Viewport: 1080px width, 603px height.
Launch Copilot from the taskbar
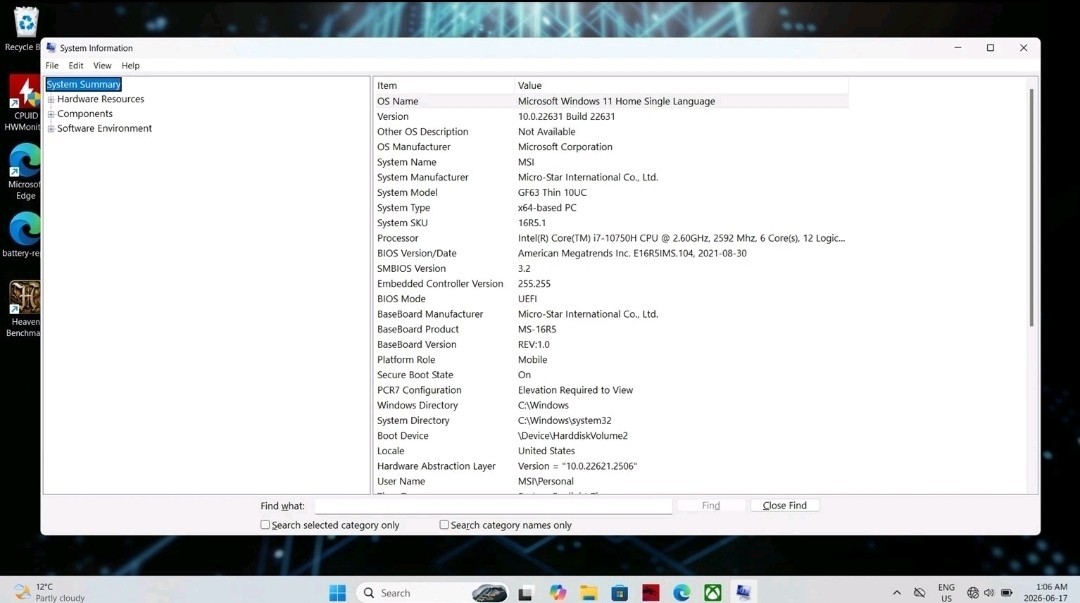pos(557,592)
